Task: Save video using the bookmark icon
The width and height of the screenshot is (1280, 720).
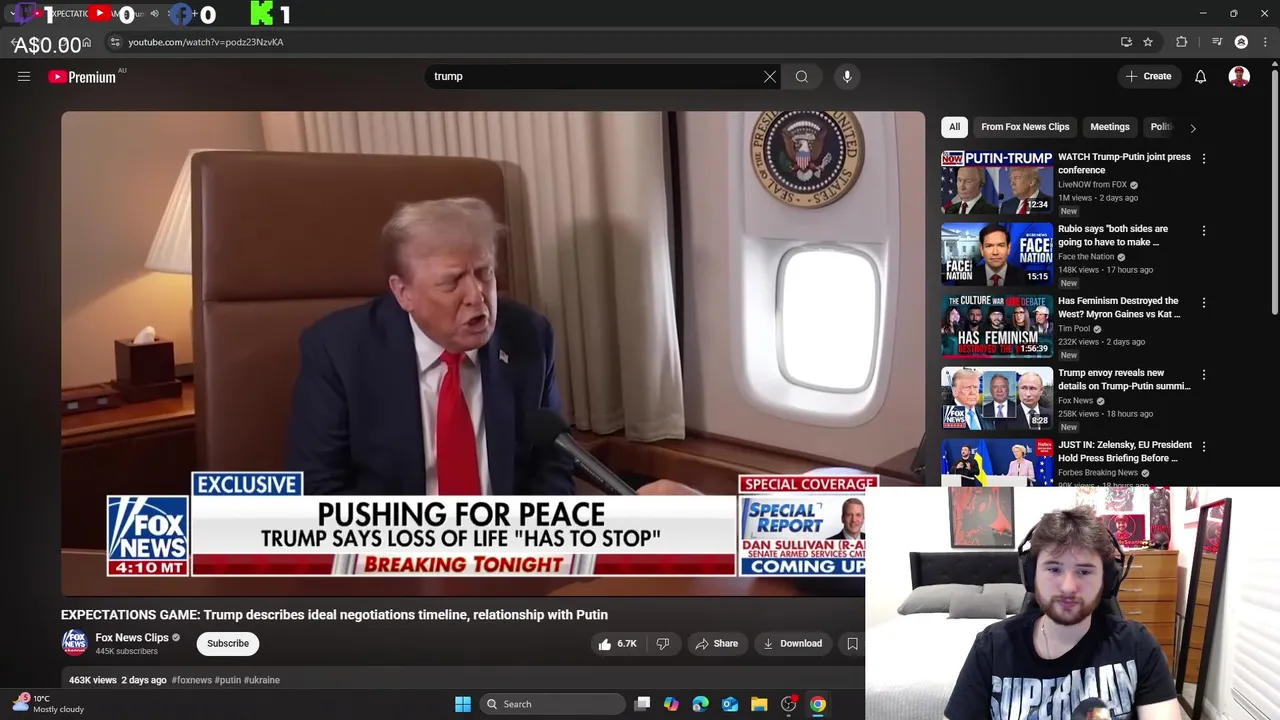Action: click(852, 643)
